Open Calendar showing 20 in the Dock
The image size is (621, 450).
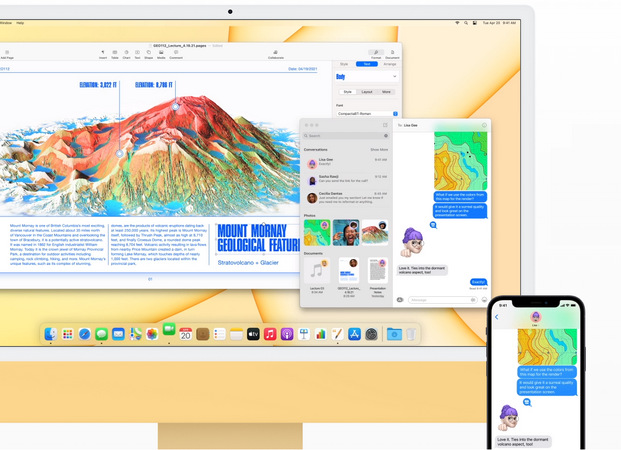pos(186,334)
